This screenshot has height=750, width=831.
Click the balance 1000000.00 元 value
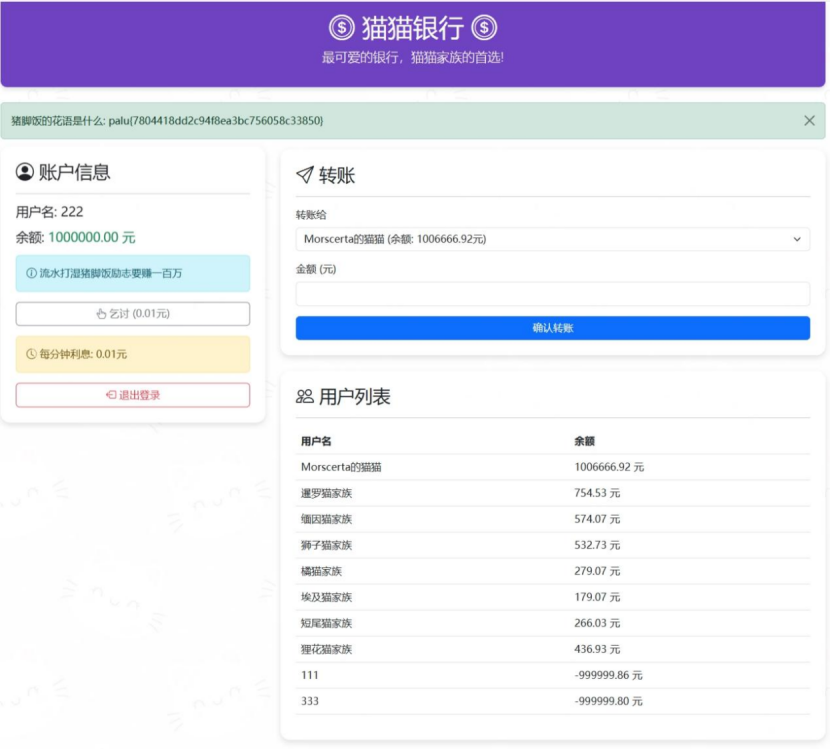click(x=92, y=237)
